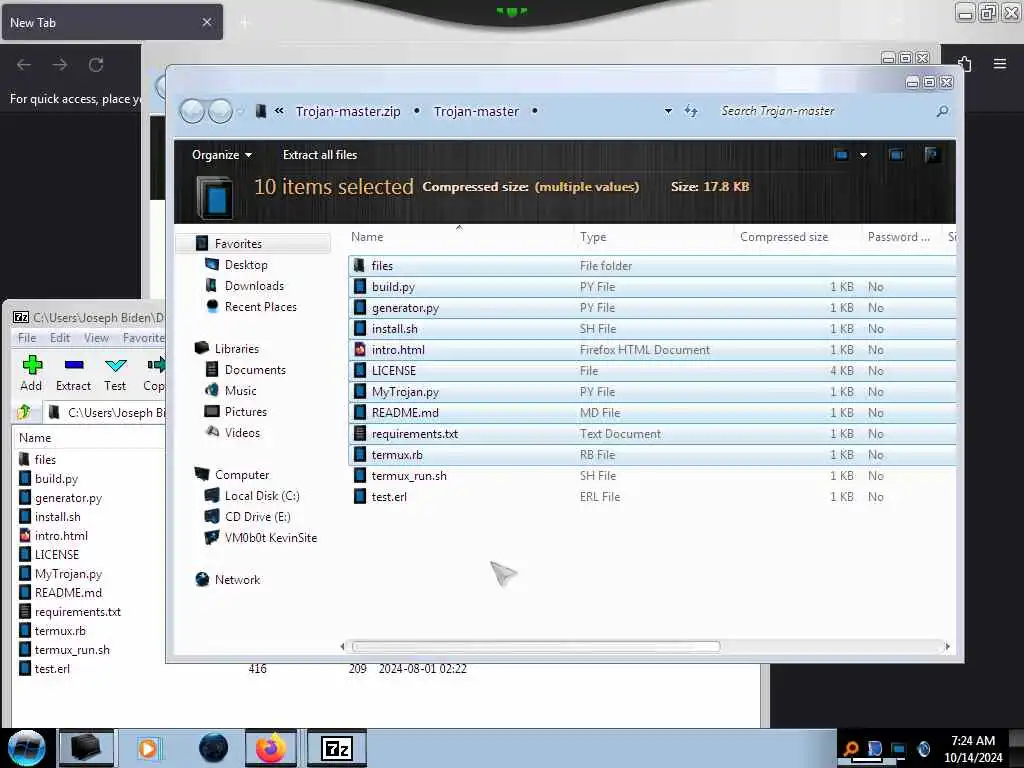The height and width of the screenshot is (768, 1024).
Task: Open File menu in 7-Zip
Action: coord(27,338)
